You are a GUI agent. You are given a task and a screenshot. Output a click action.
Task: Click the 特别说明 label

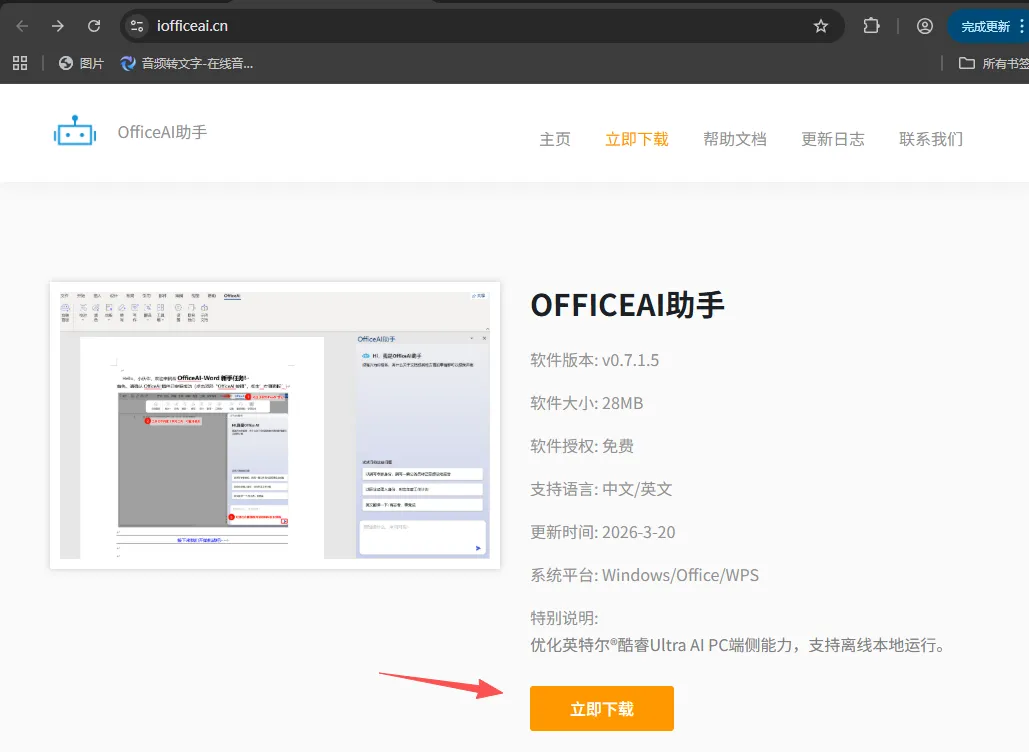coord(564,618)
